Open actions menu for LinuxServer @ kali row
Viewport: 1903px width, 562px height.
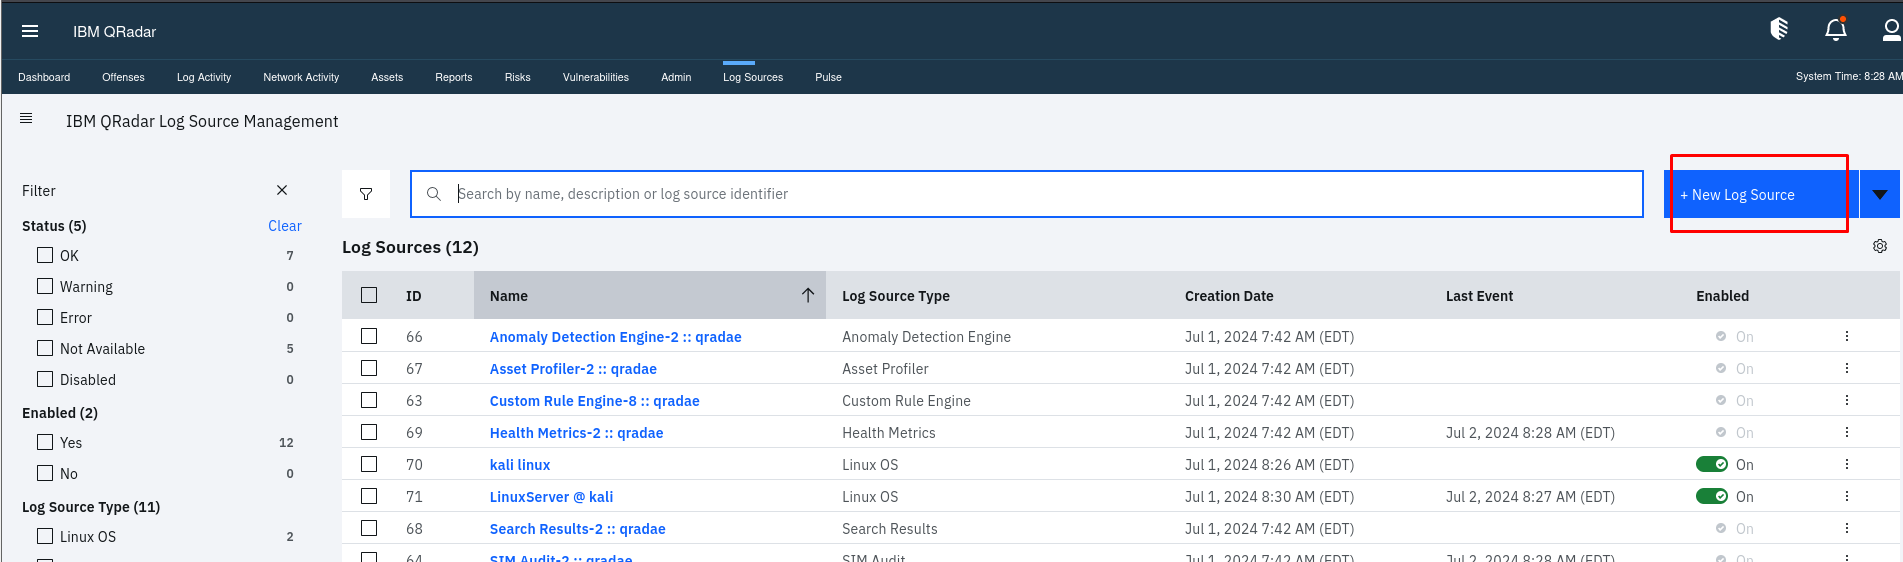click(x=1847, y=496)
